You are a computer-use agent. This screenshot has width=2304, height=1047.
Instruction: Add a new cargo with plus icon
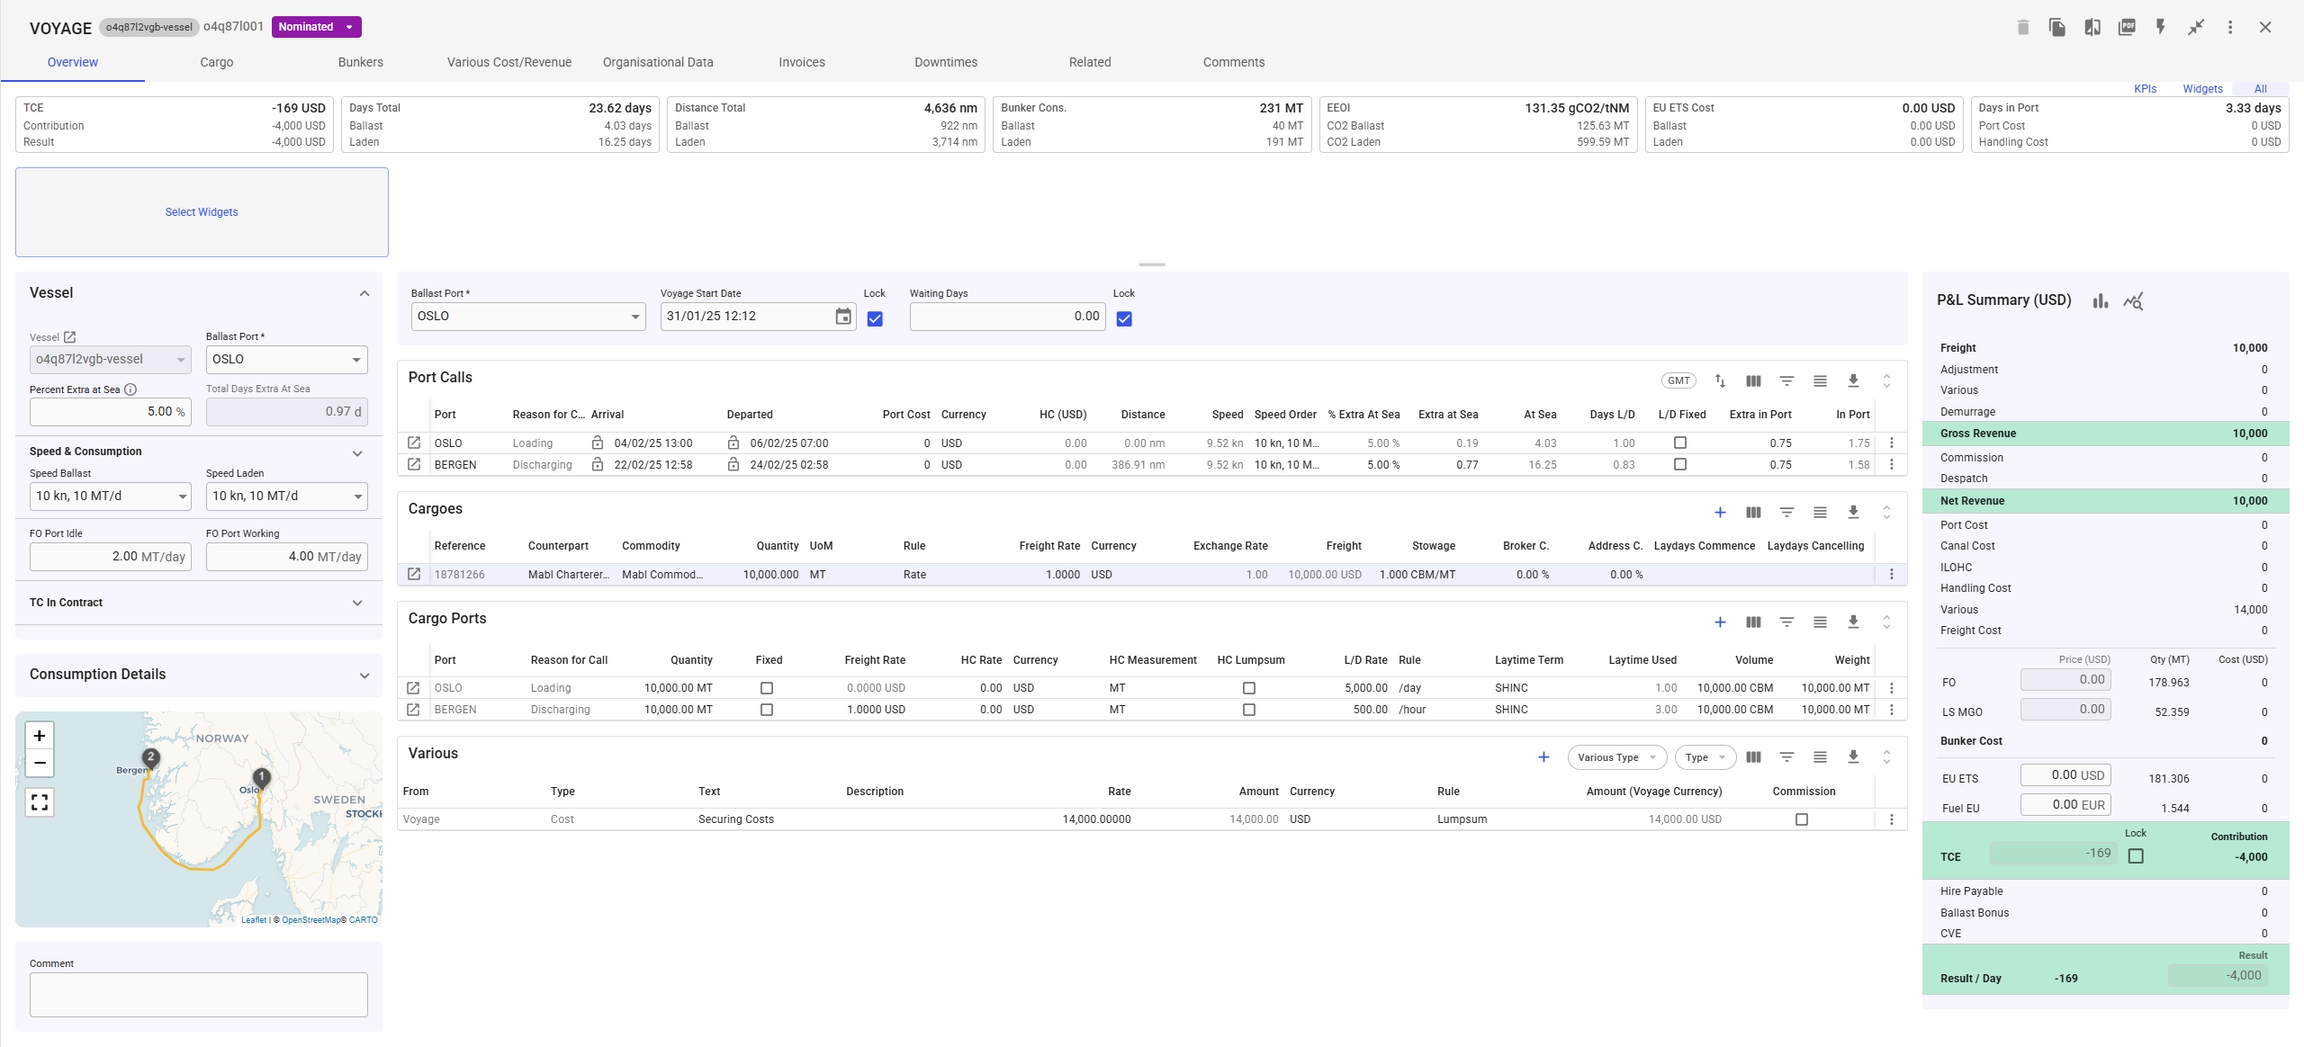click(x=1720, y=512)
